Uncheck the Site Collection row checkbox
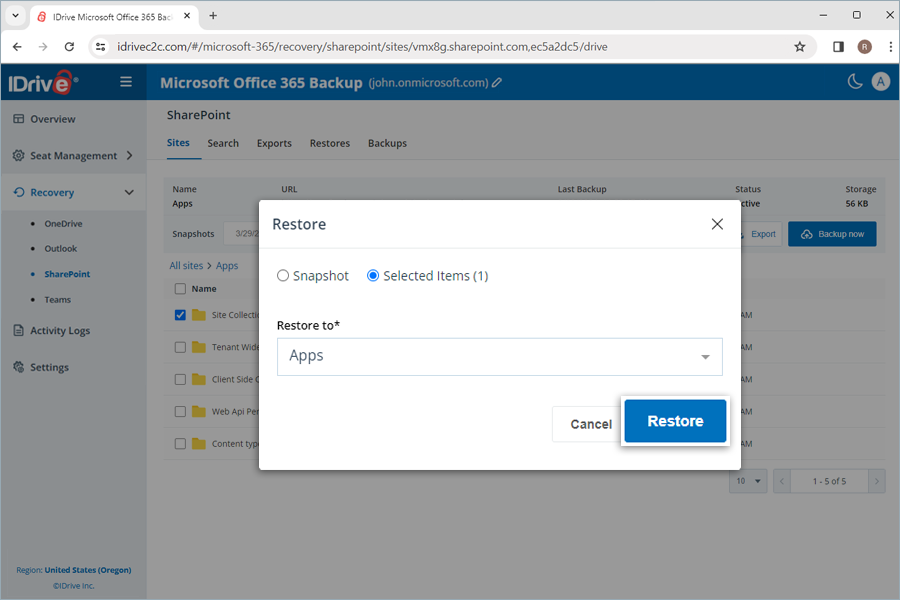Screen dimensions: 900x600 point(180,315)
